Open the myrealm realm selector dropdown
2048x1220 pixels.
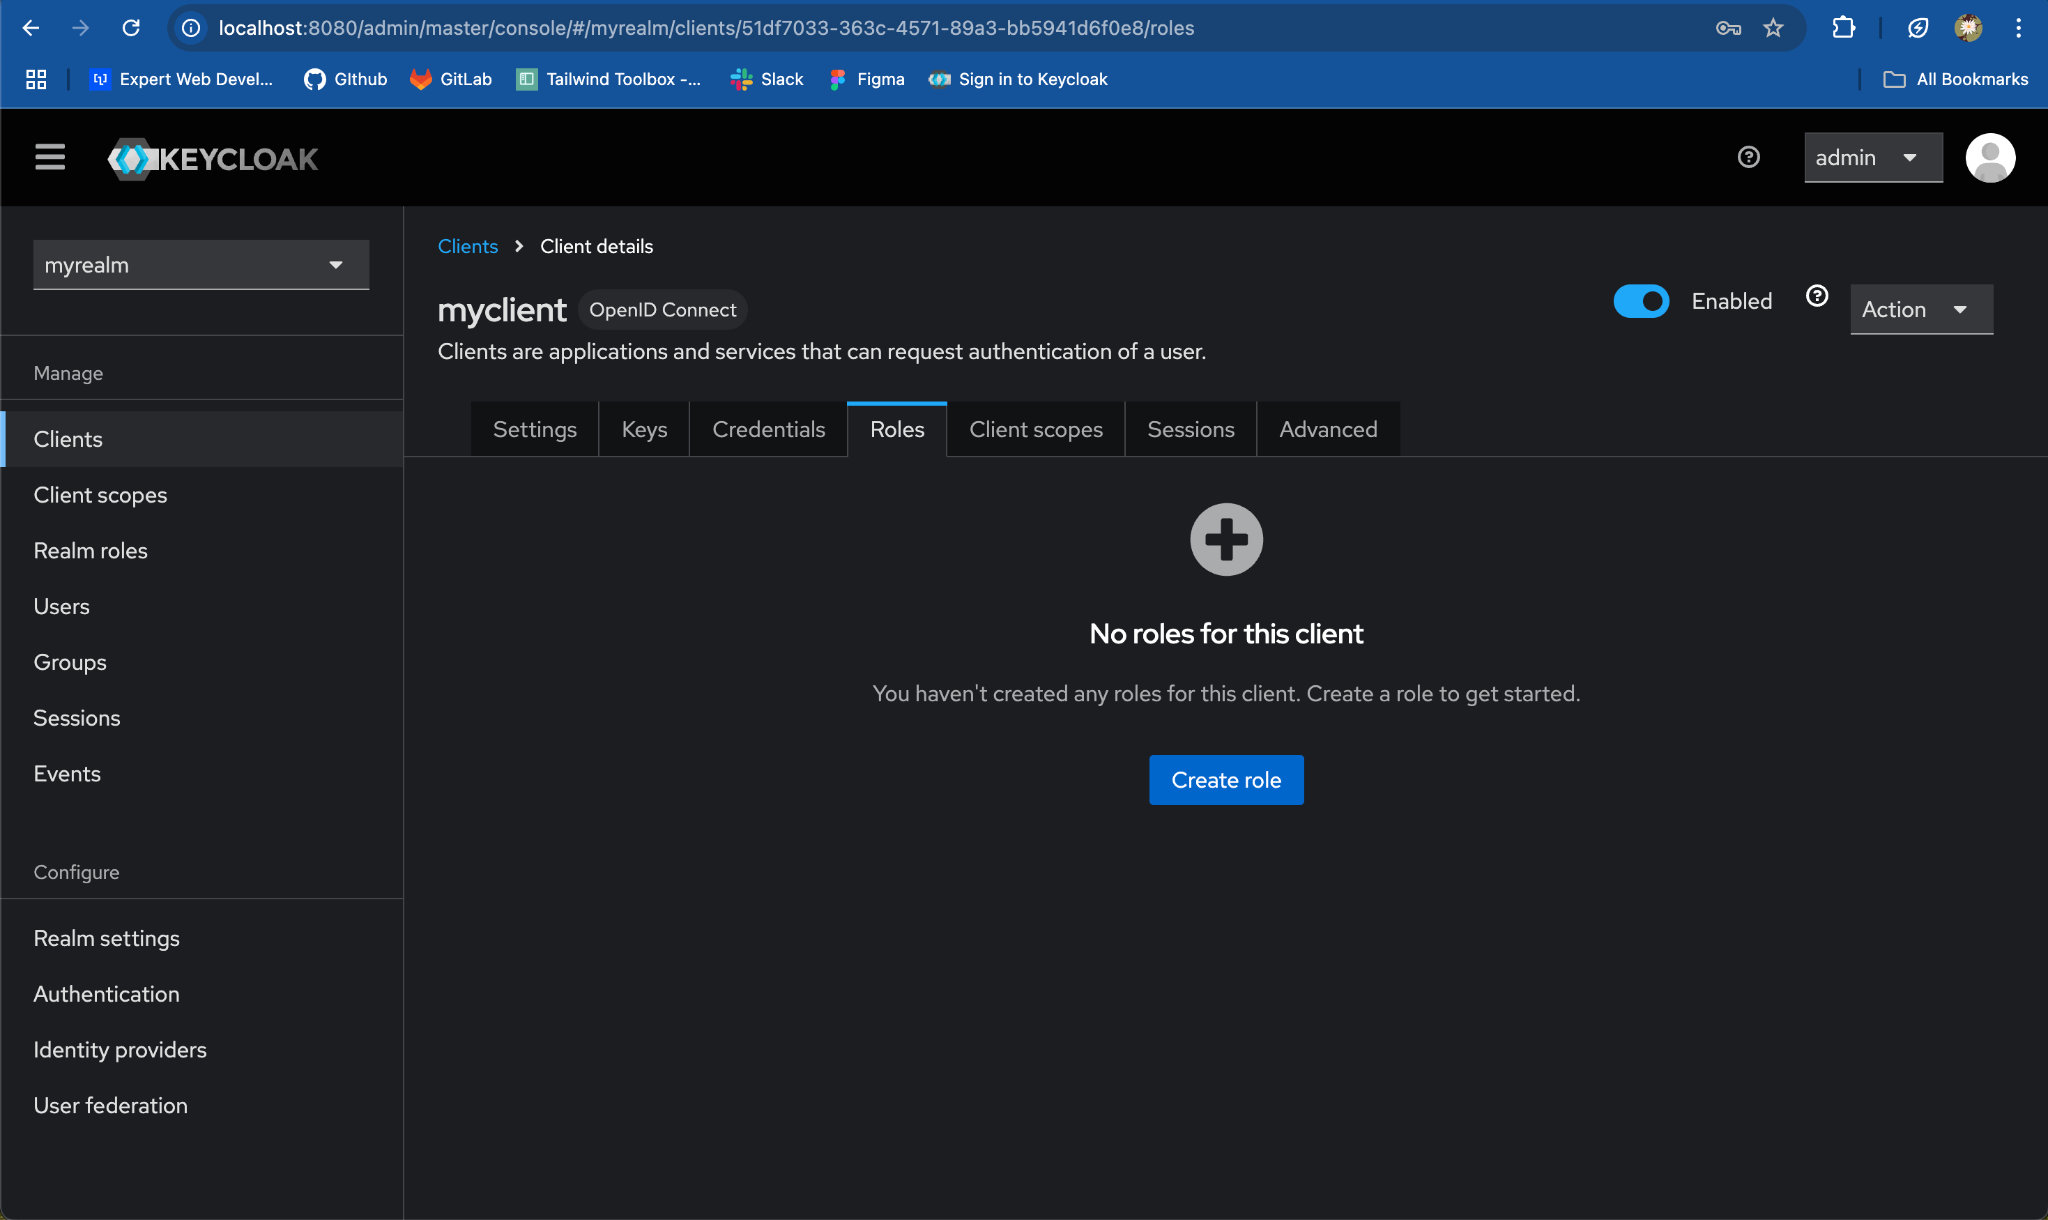(201, 265)
